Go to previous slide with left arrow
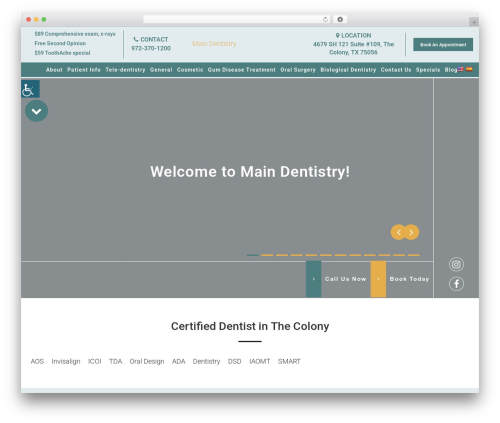Screen dimensions: 500x423 (x=398, y=232)
